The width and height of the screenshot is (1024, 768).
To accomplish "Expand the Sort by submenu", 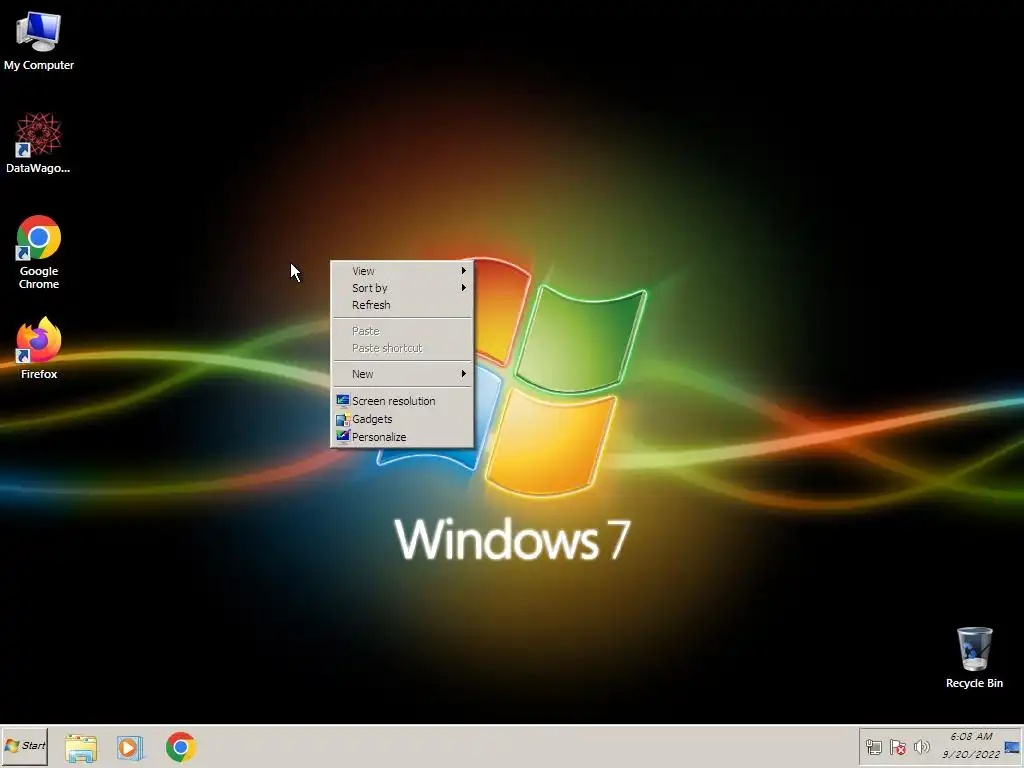I will 402,287.
